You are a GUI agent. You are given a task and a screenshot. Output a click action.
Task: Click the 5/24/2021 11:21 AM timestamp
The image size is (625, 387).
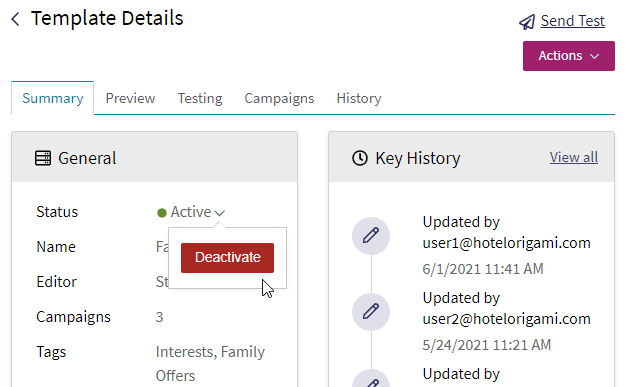(x=487, y=345)
